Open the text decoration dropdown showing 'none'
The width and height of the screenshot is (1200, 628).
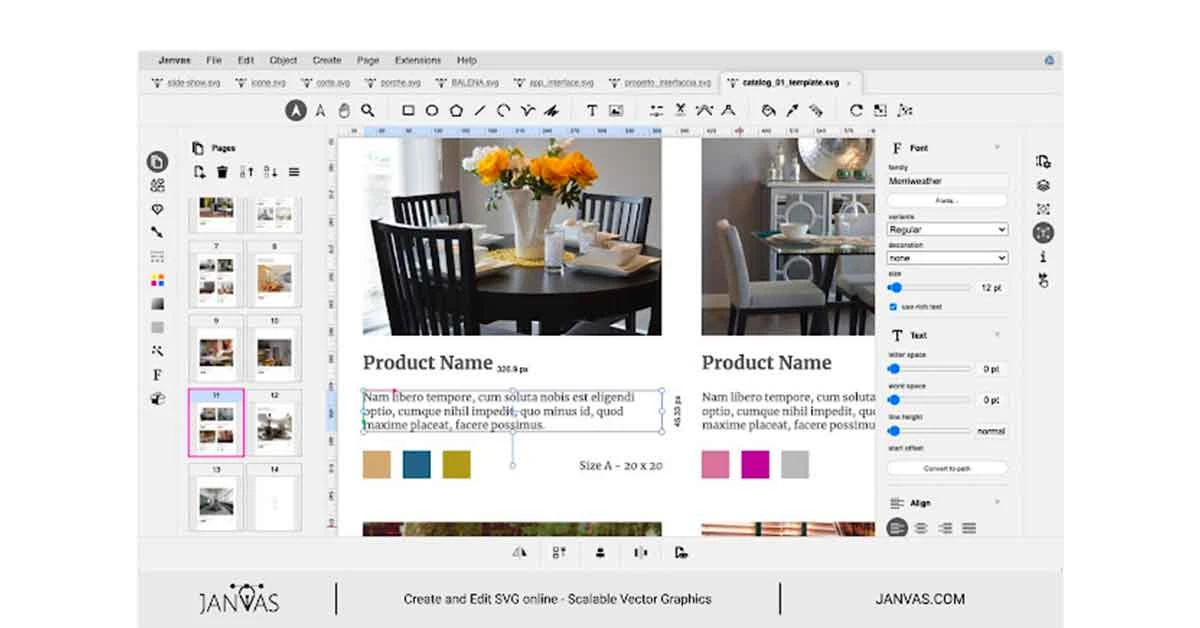(x=947, y=258)
